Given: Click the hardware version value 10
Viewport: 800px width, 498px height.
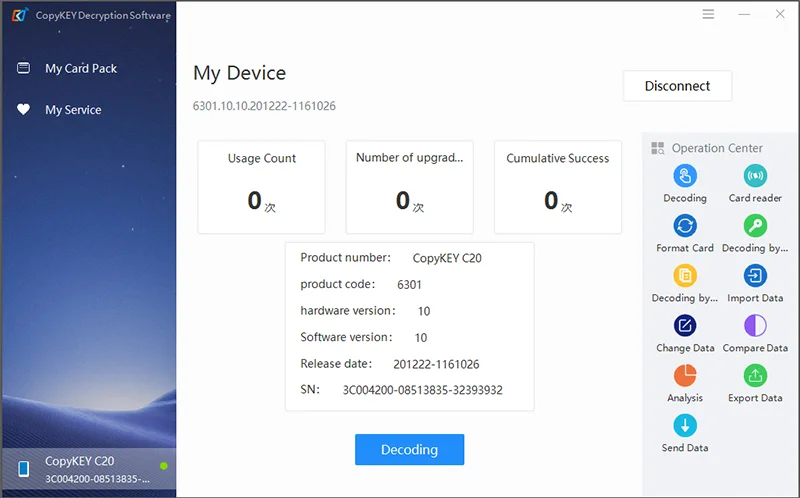Looking at the screenshot, I should pos(423,311).
